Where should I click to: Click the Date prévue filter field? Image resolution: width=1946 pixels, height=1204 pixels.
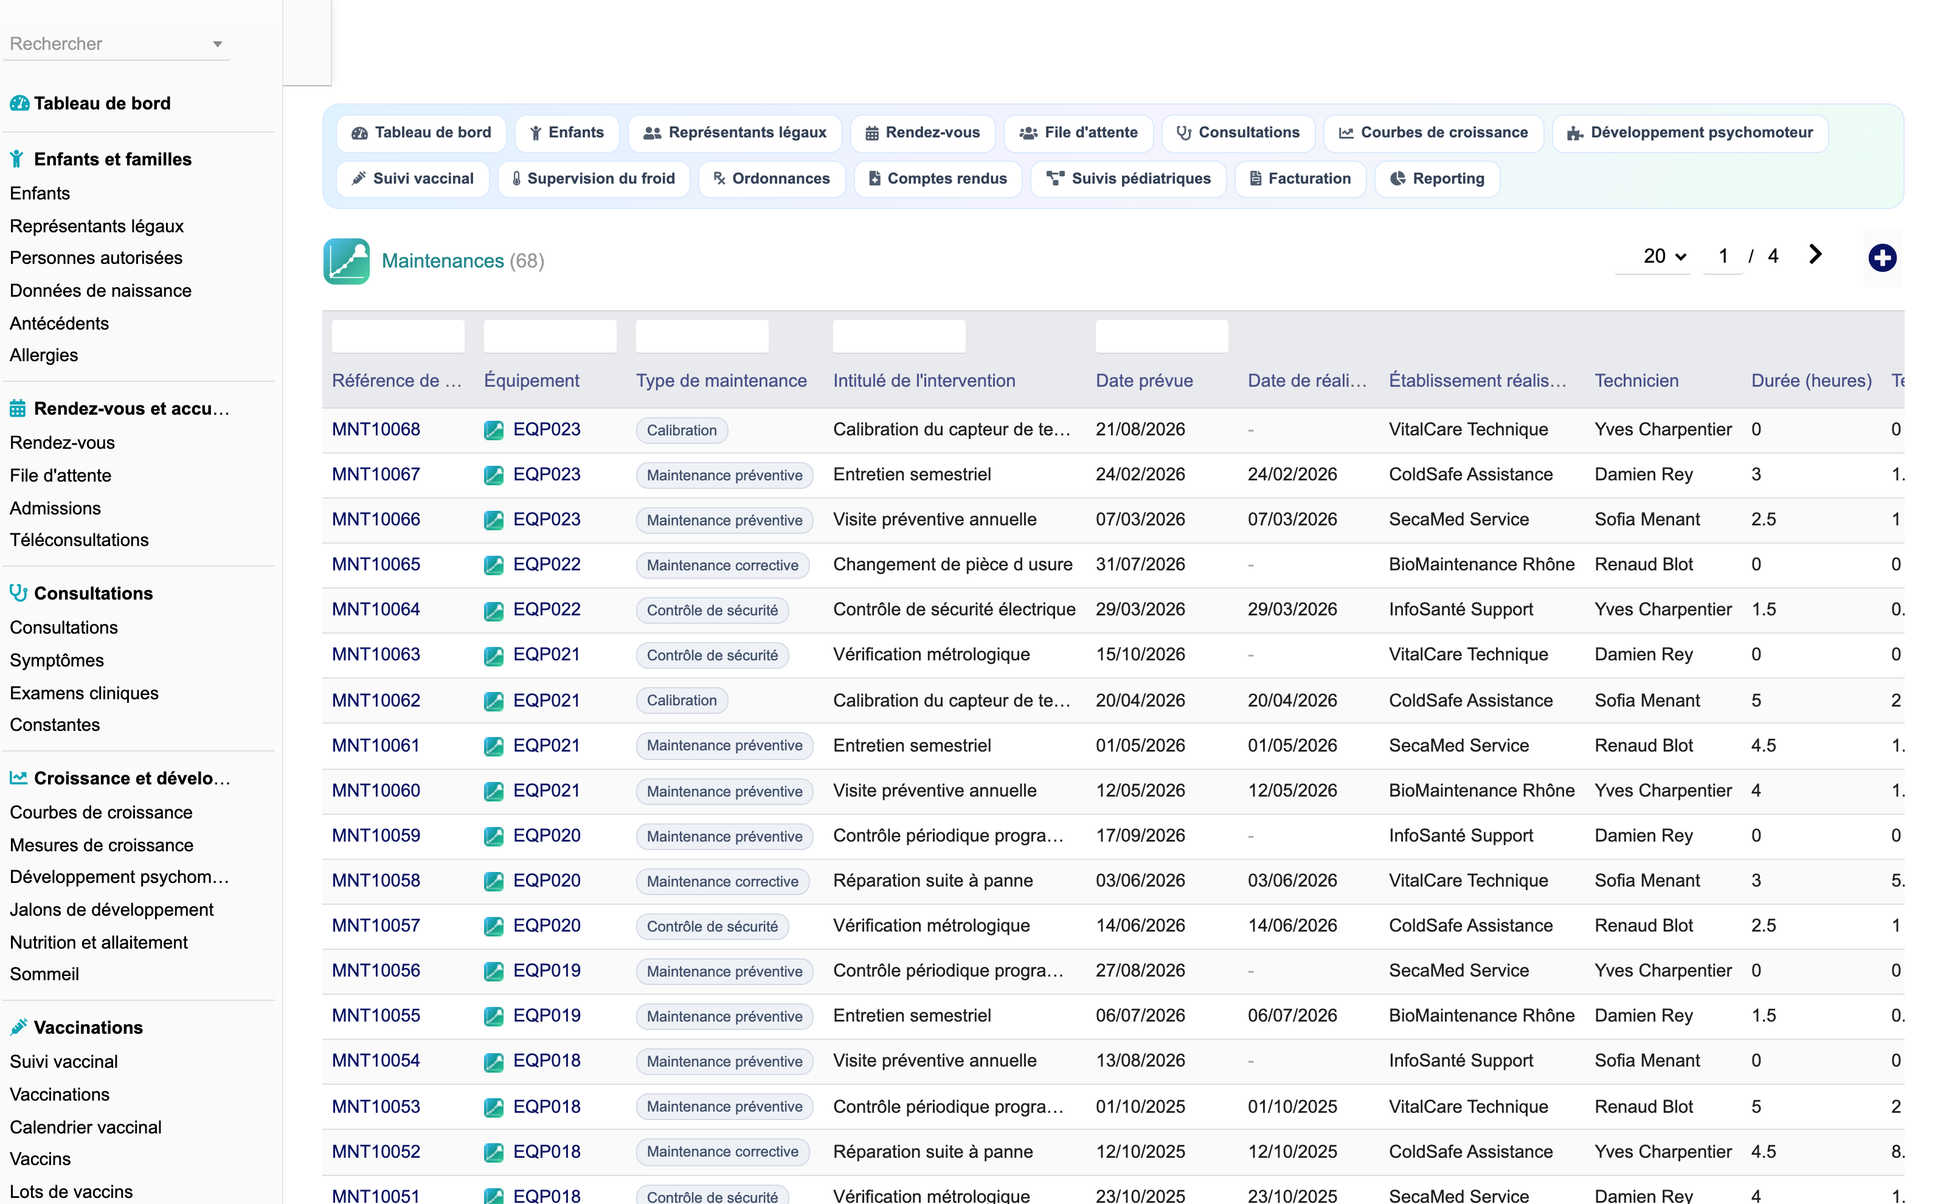coord(1162,336)
